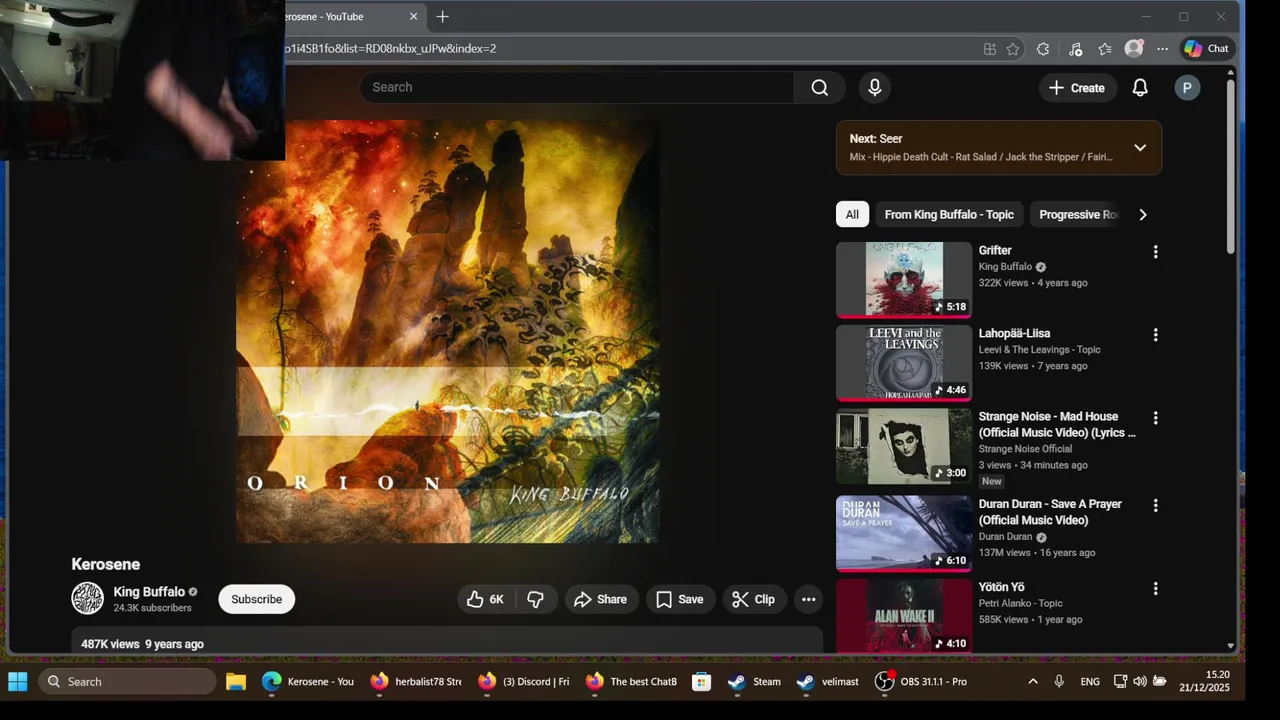
Task: Switch to Steam taskbar window
Action: pyautogui.click(x=754, y=681)
